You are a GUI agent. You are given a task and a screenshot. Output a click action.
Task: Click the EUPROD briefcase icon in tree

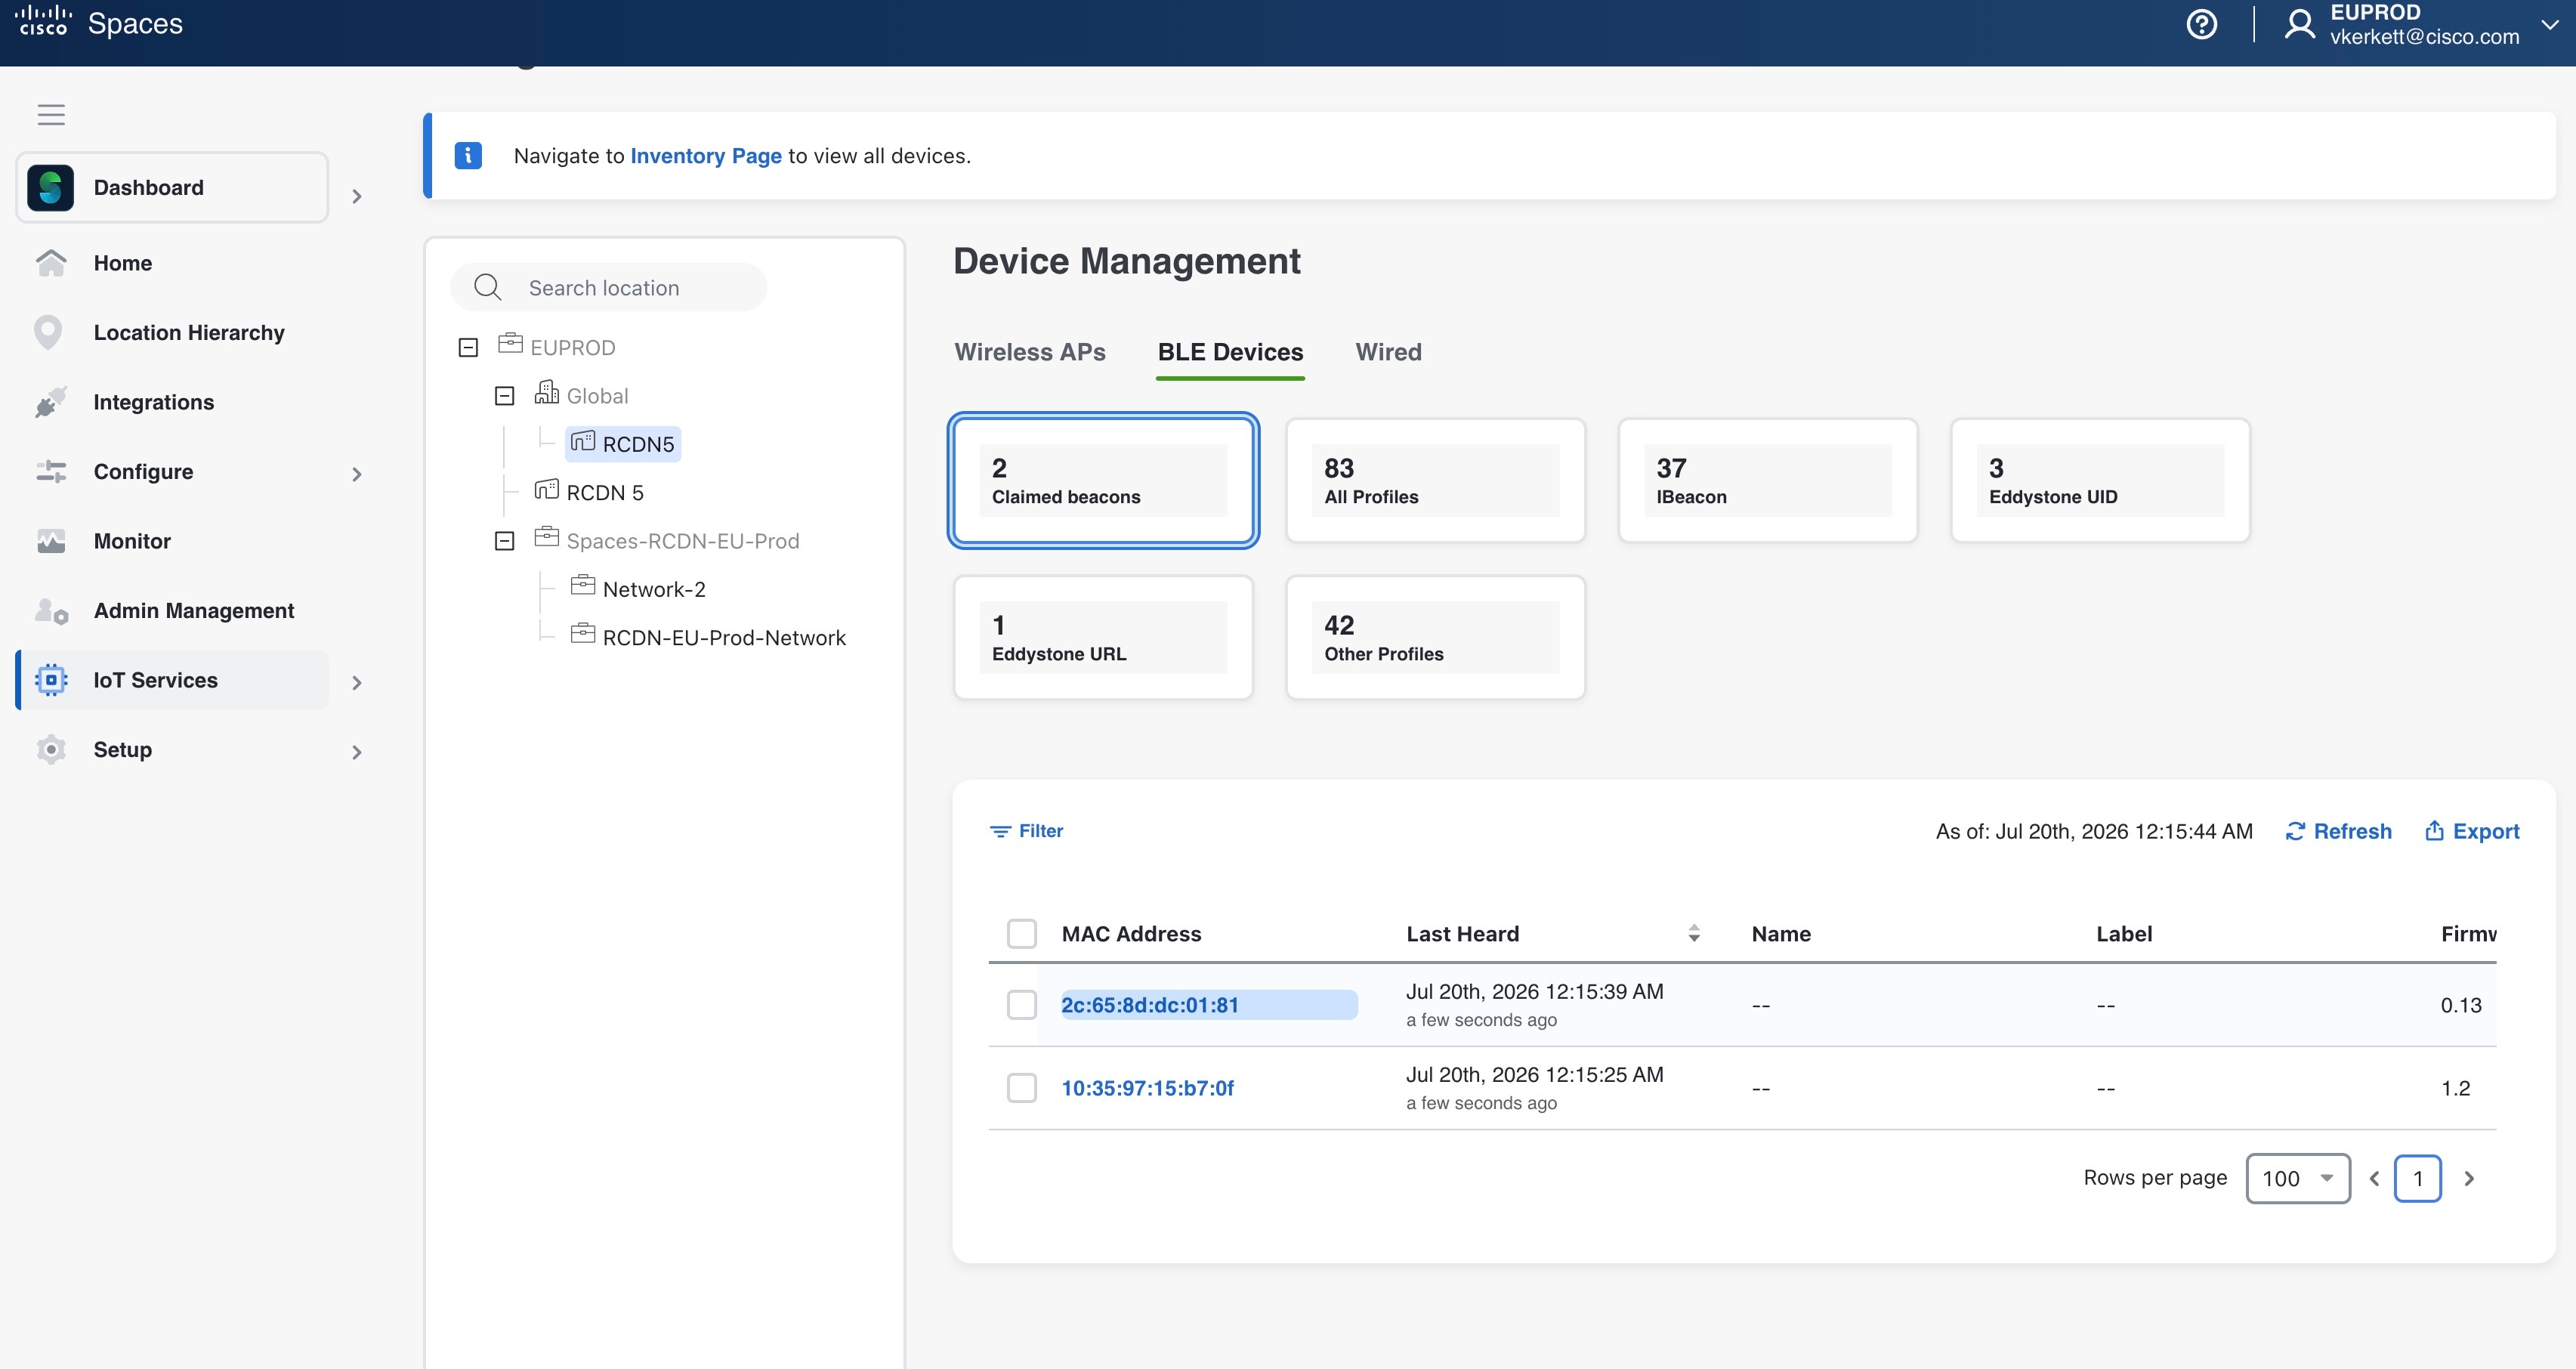tap(510, 344)
